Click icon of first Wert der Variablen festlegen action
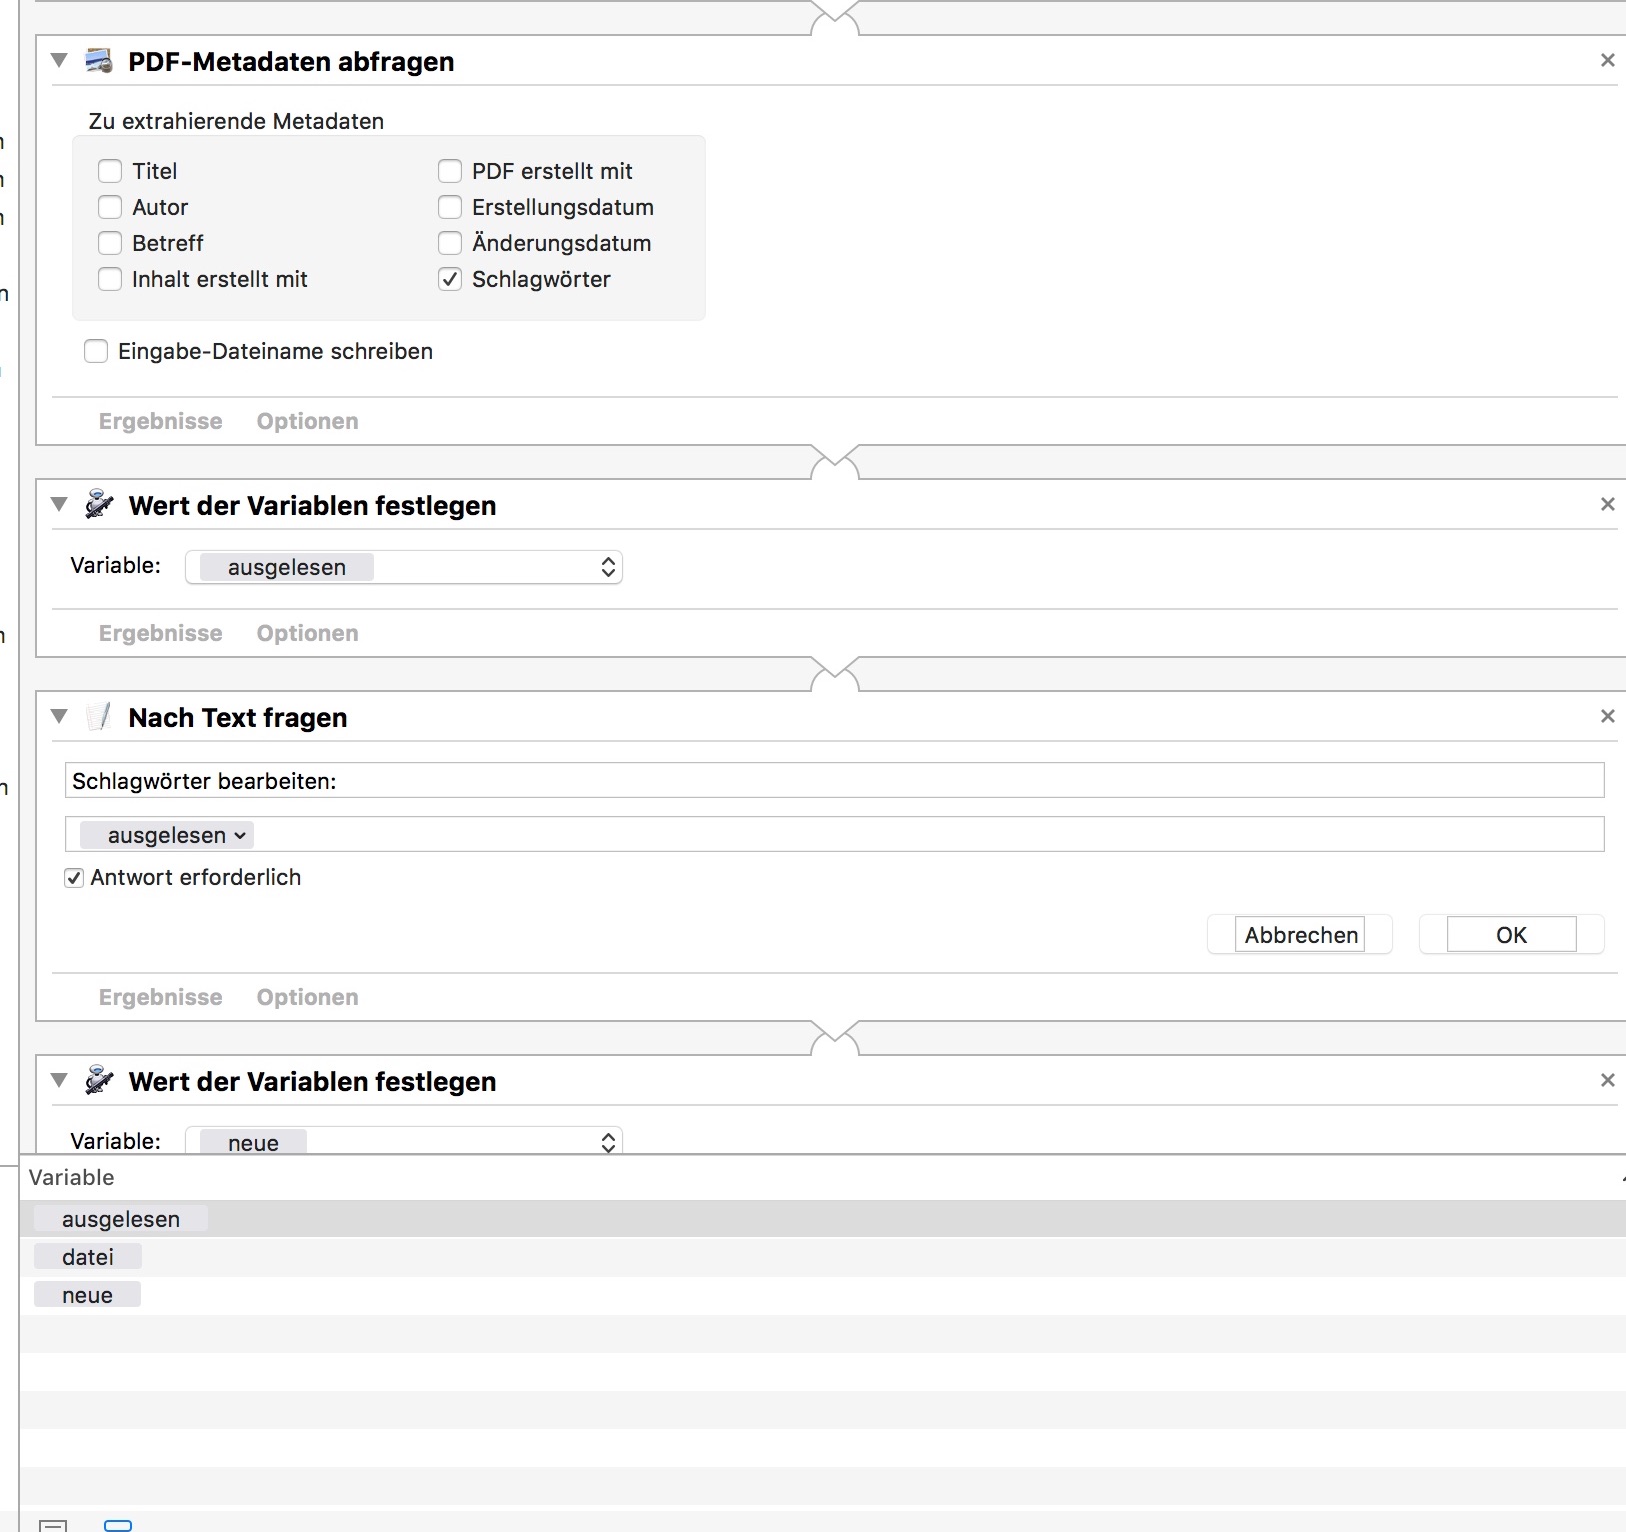This screenshot has height=1532, width=1626. pos(99,505)
